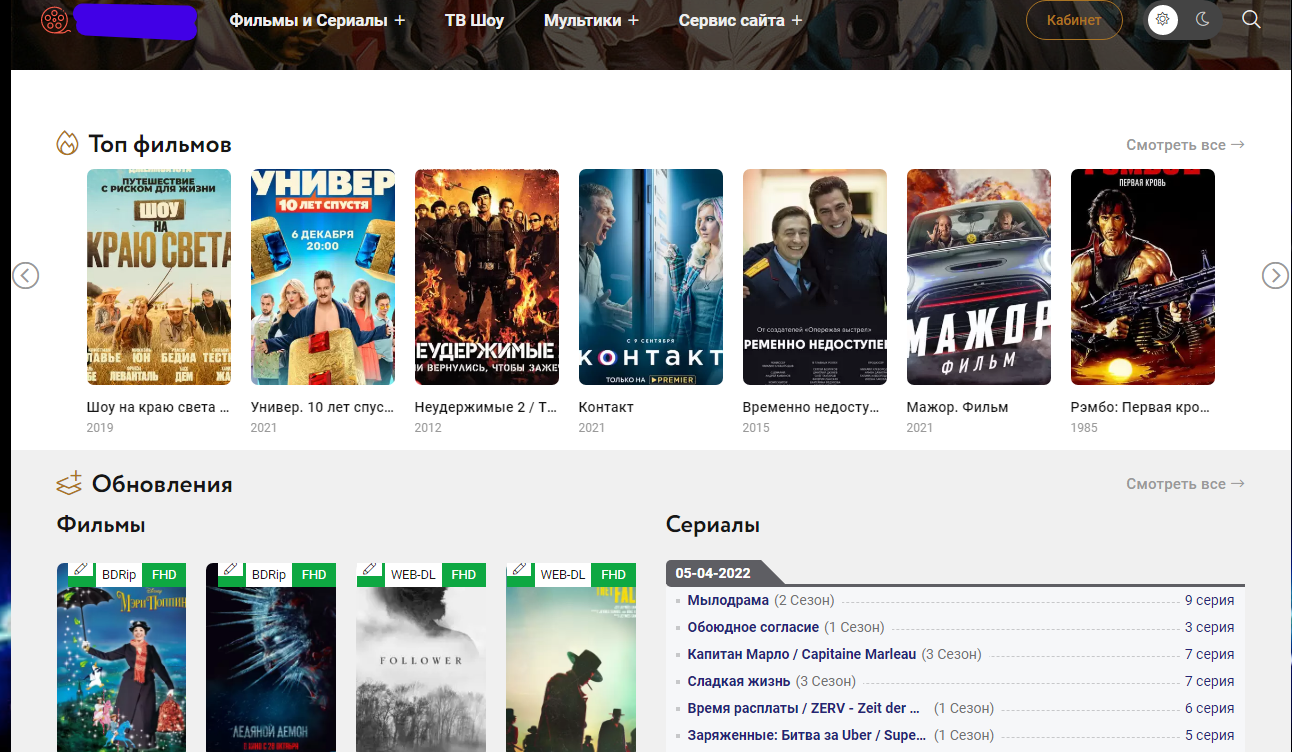Click the title 'Универ. 10 лет спус…'
This screenshot has height=752, width=1292.
click(323, 407)
